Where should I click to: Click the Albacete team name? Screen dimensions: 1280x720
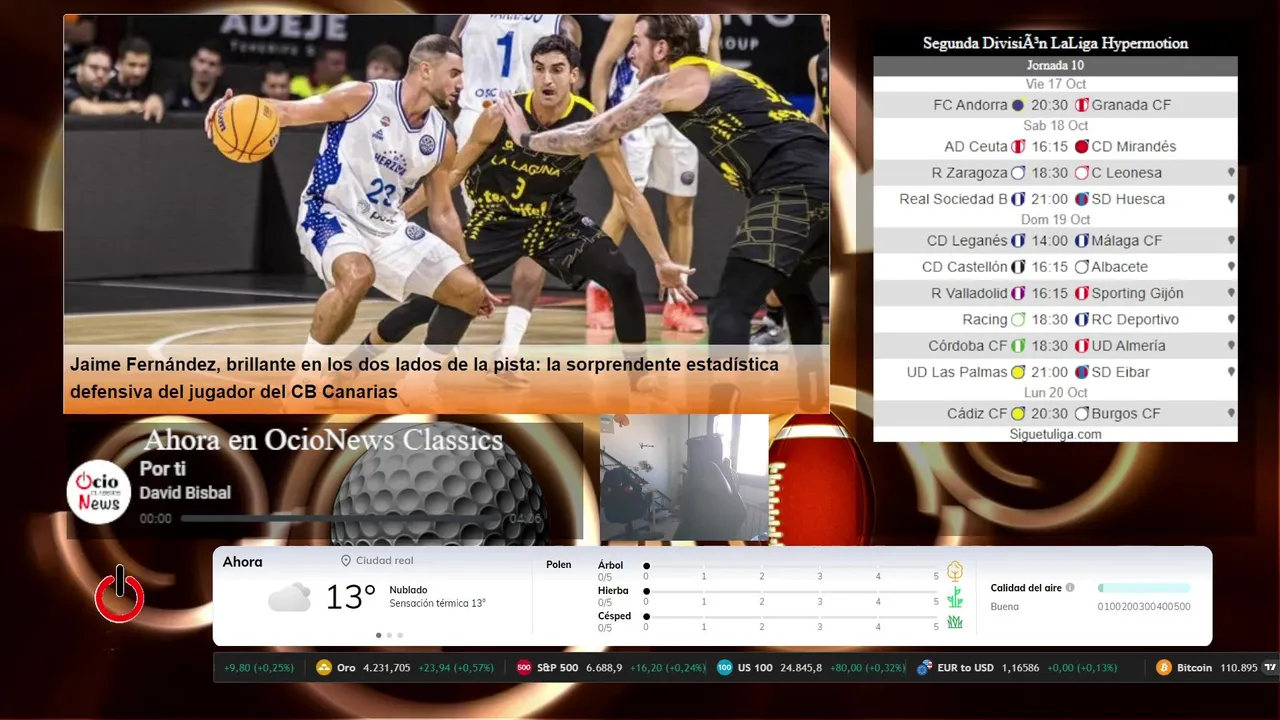1120,267
